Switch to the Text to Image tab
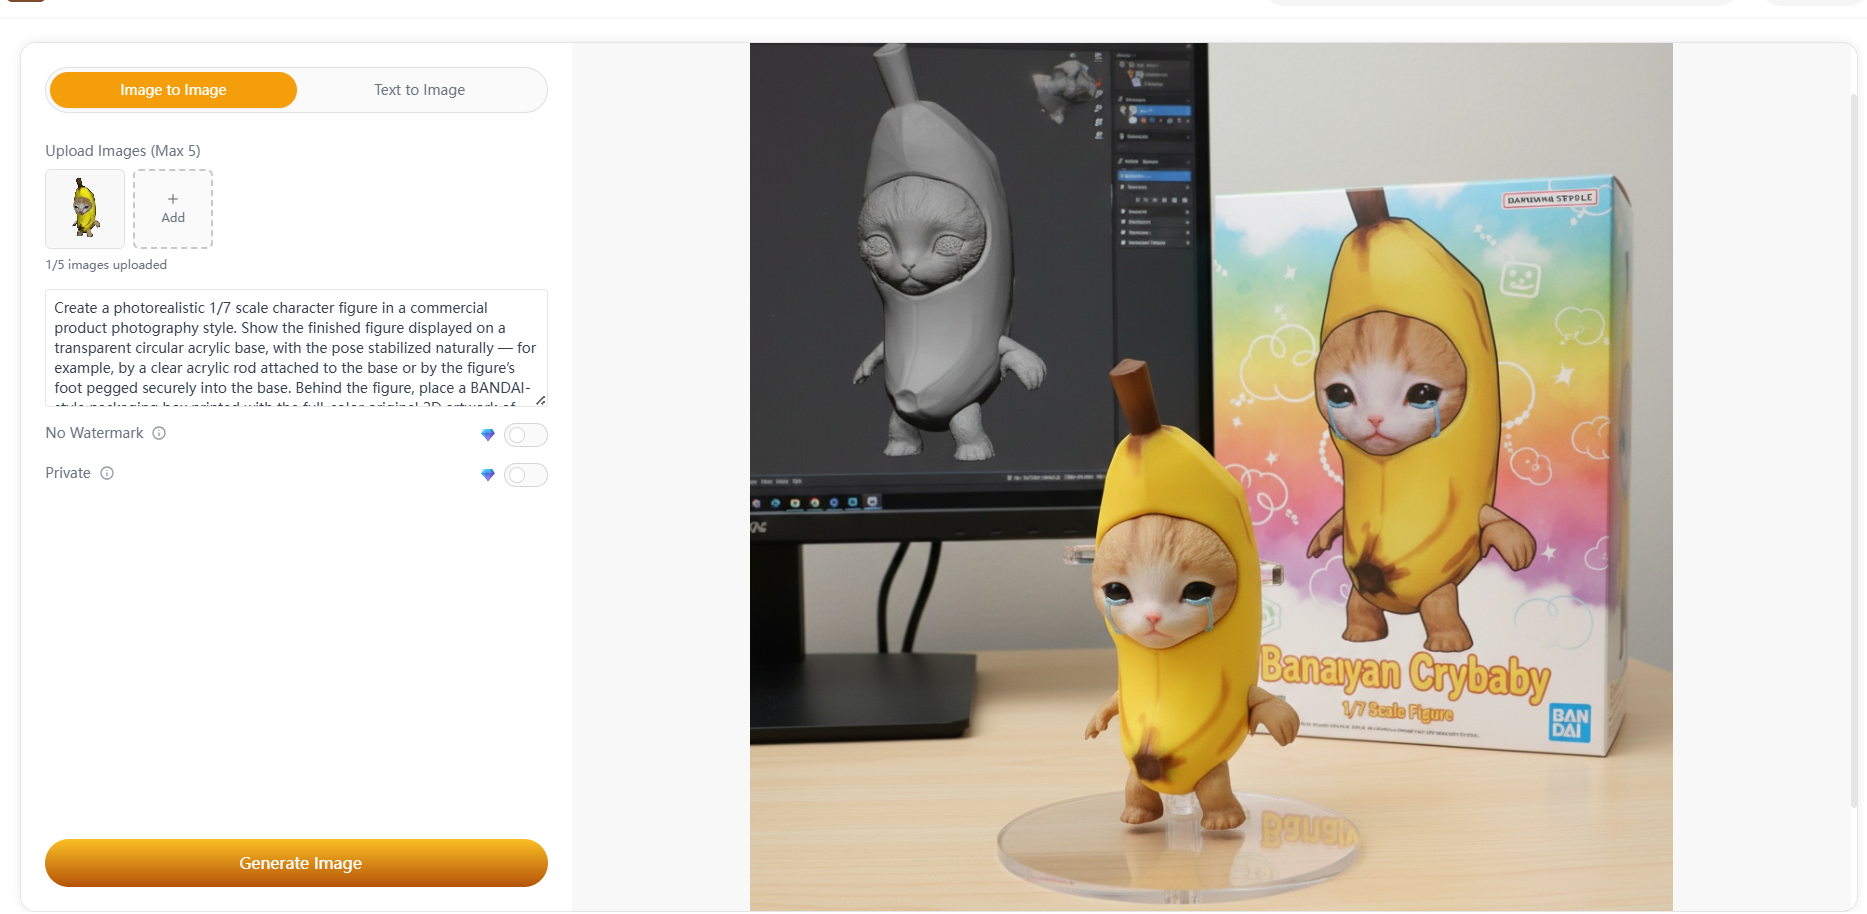This screenshot has width=1867, height=914. [420, 90]
